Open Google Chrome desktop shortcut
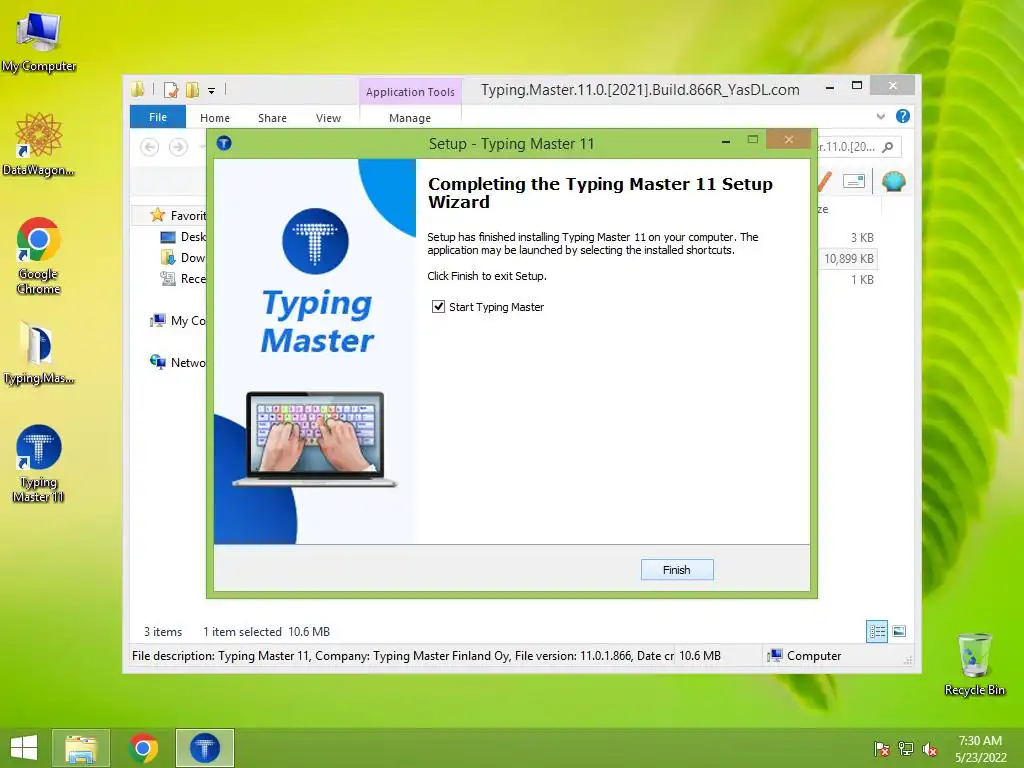The height and width of the screenshot is (768, 1024). pos(39,255)
